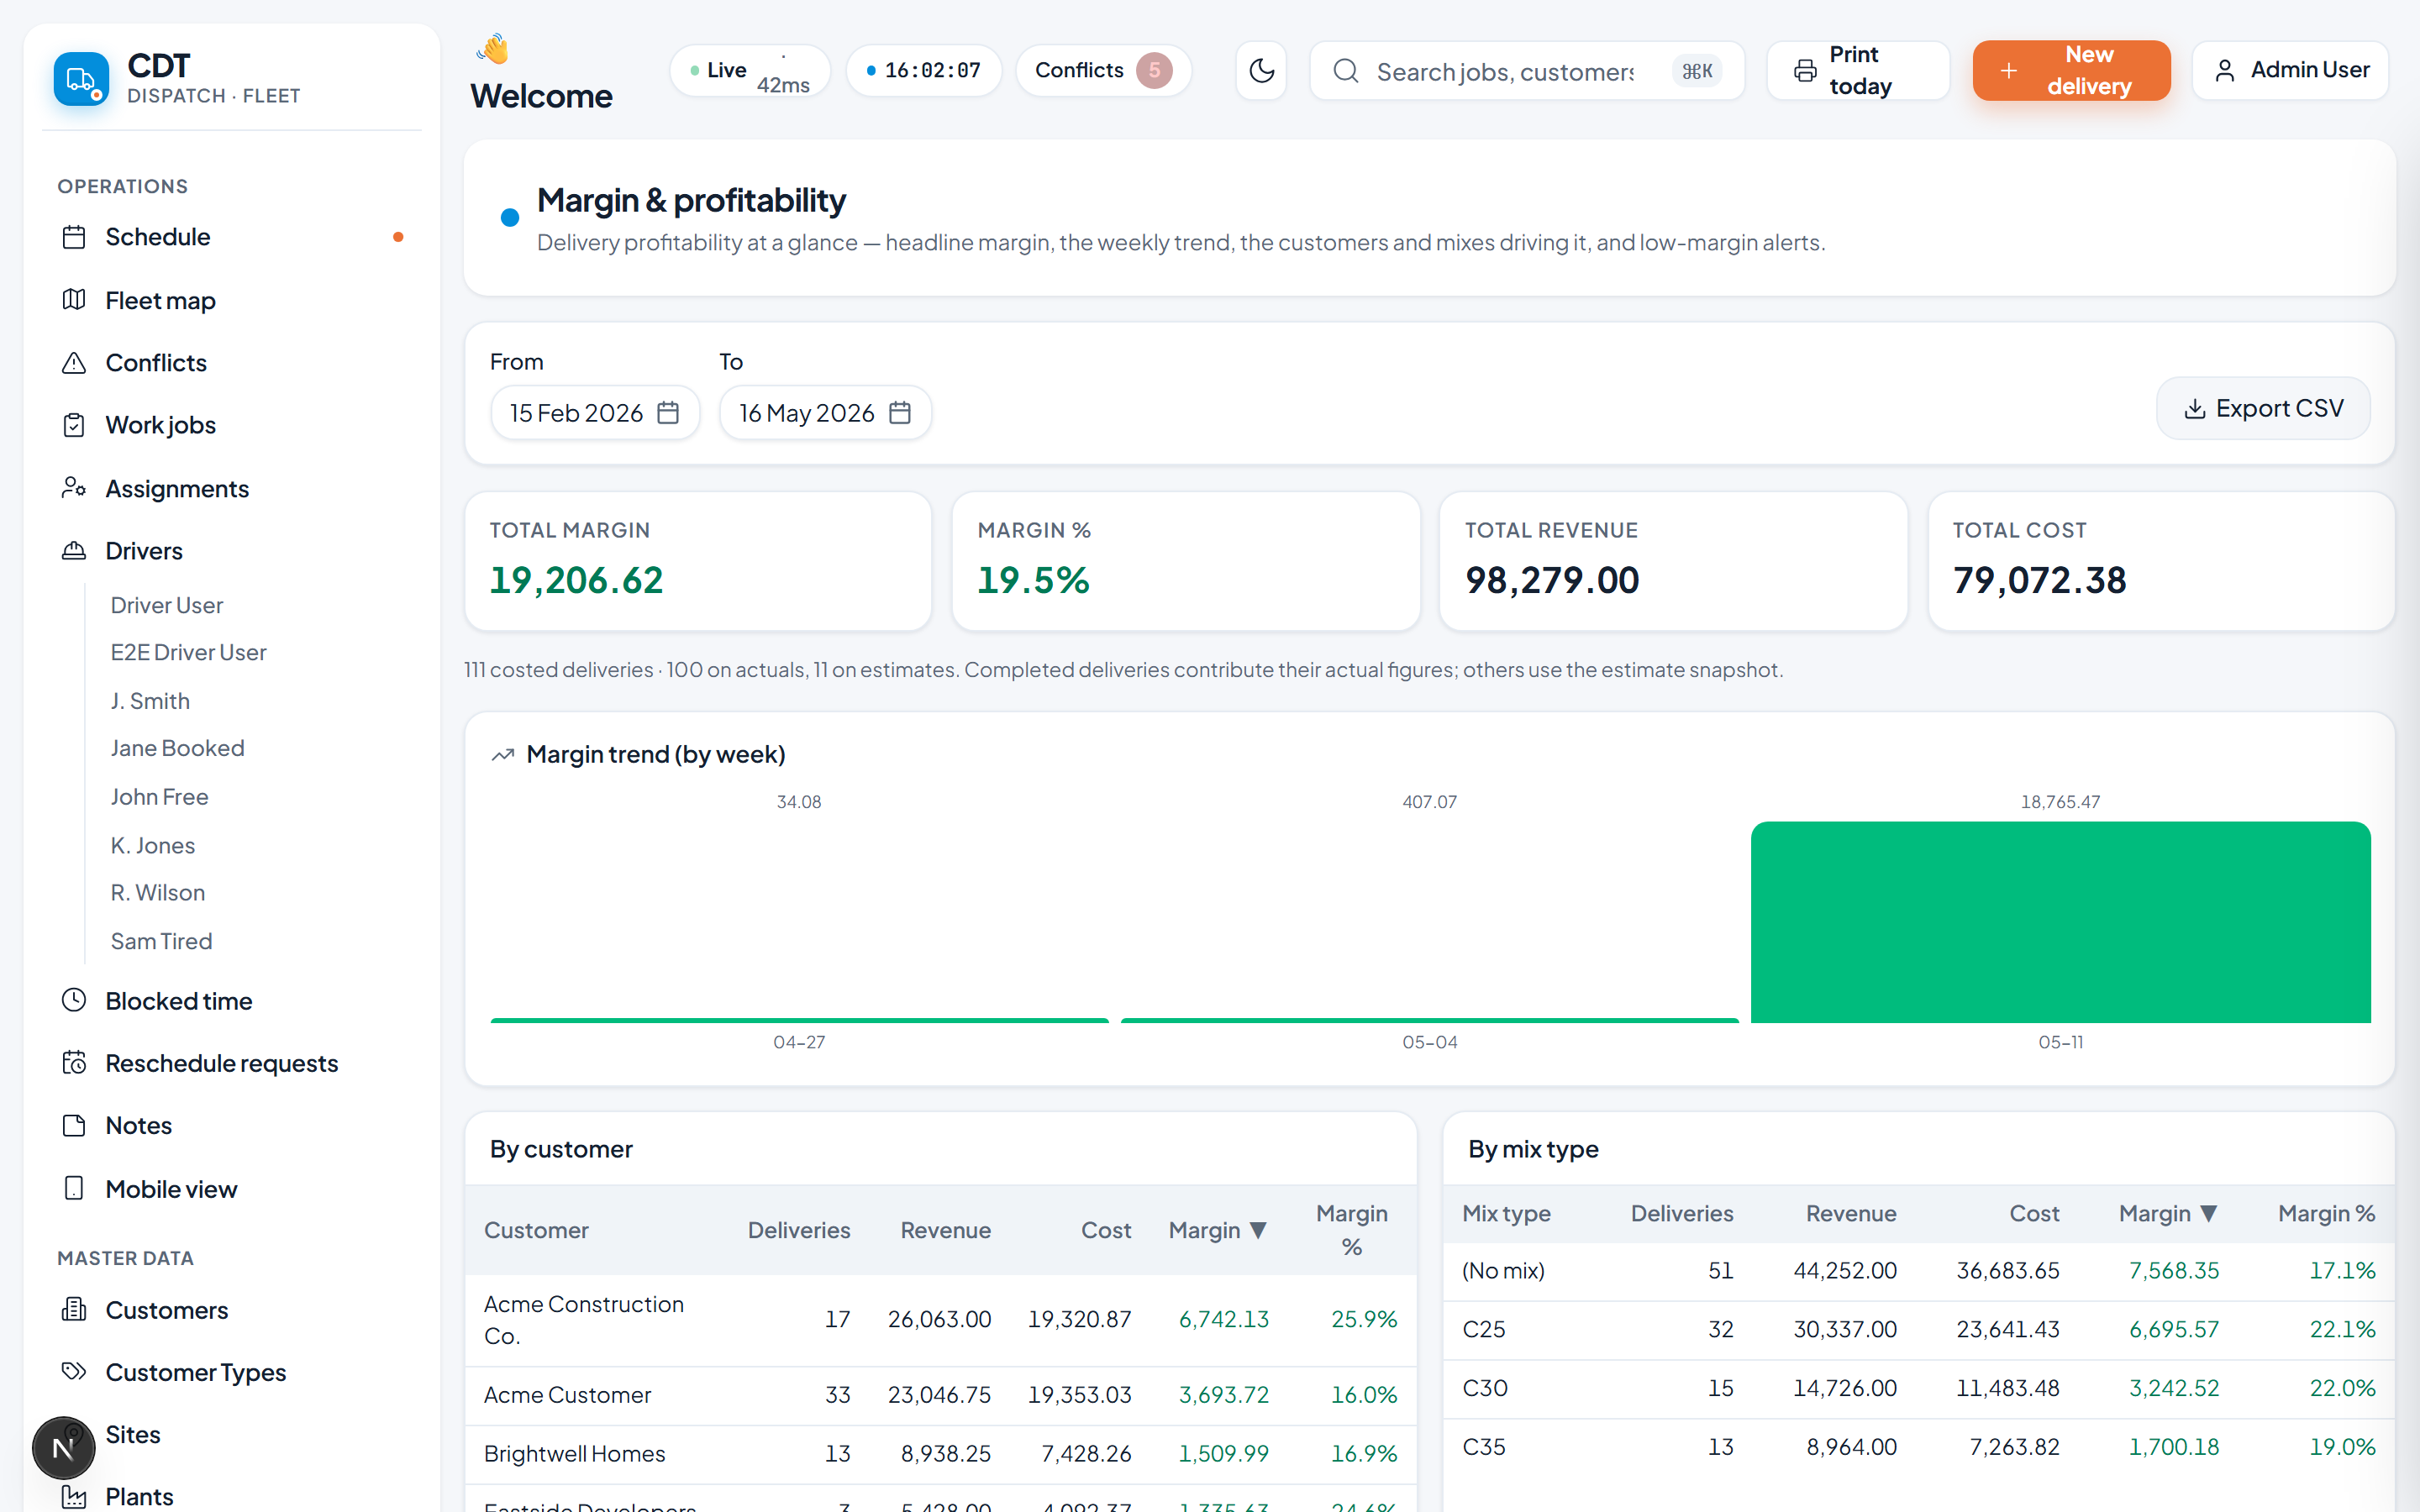
Task: Select Jane Booked in the Drivers list
Action: 178,748
